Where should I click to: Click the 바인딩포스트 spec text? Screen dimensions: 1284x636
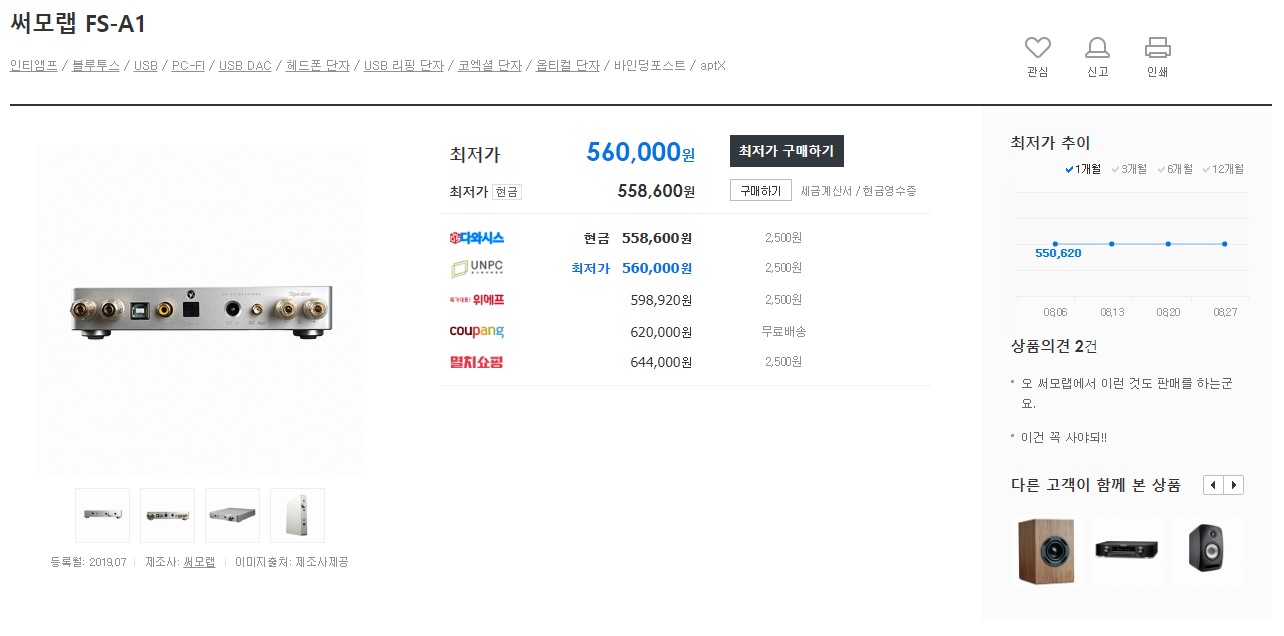tap(650, 66)
